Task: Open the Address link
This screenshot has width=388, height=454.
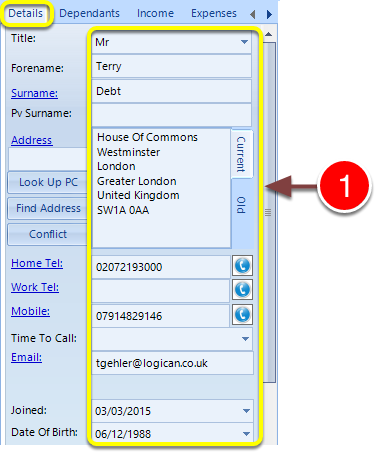Action: pyautogui.click(x=32, y=140)
